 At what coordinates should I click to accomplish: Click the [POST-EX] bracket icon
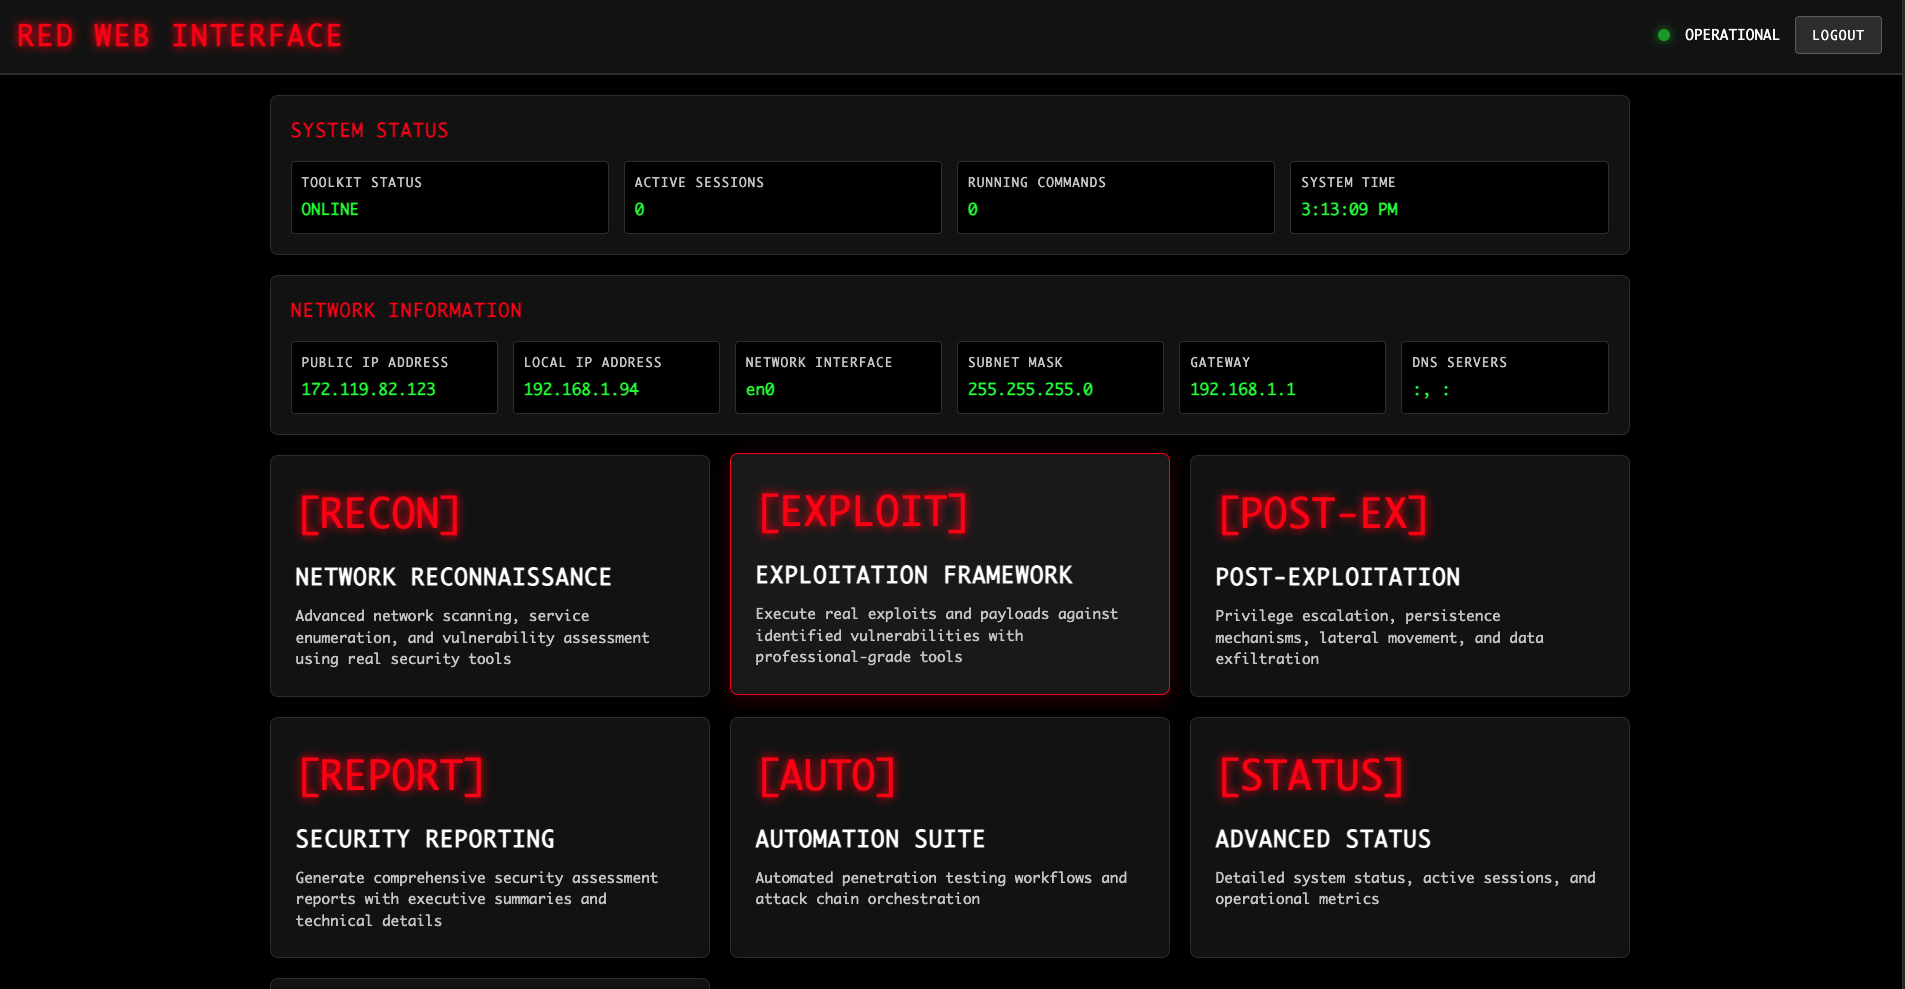[1323, 514]
